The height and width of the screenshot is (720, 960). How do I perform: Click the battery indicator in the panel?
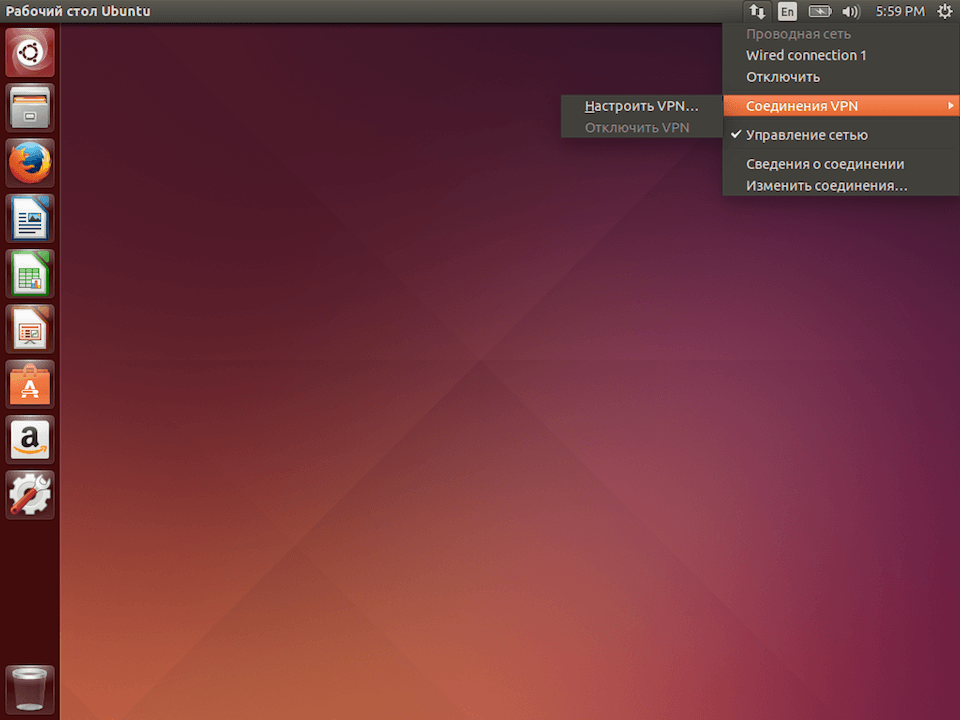[820, 11]
